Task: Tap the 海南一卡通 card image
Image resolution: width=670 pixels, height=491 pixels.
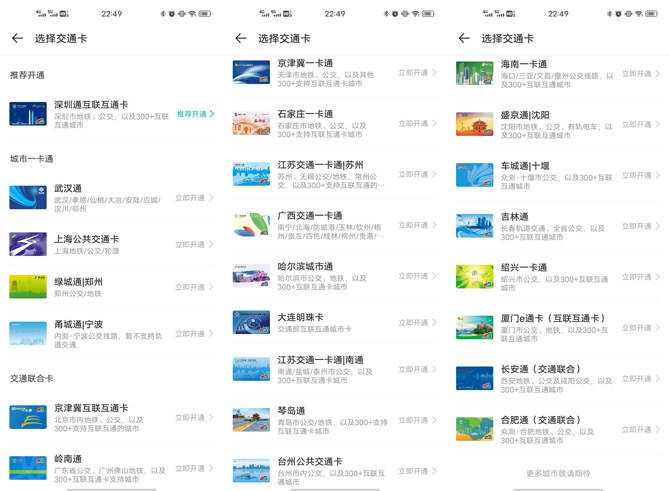Action: coord(475,73)
